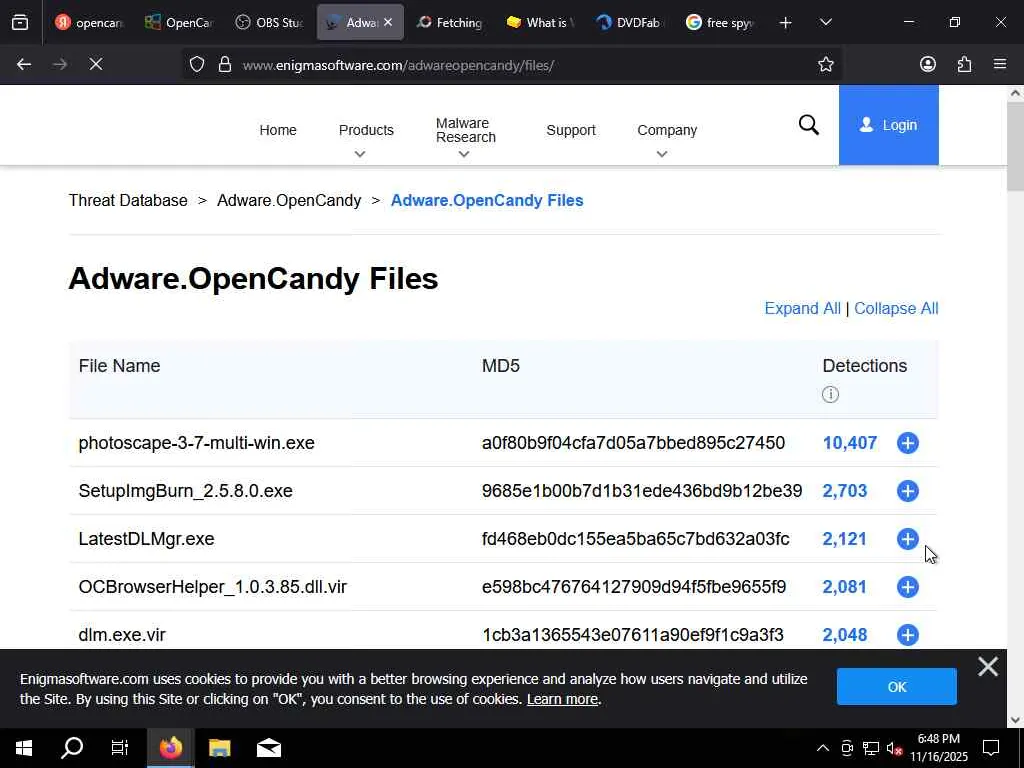Open the extensions puzzle icon
The image size is (1024, 768).
click(x=964, y=64)
